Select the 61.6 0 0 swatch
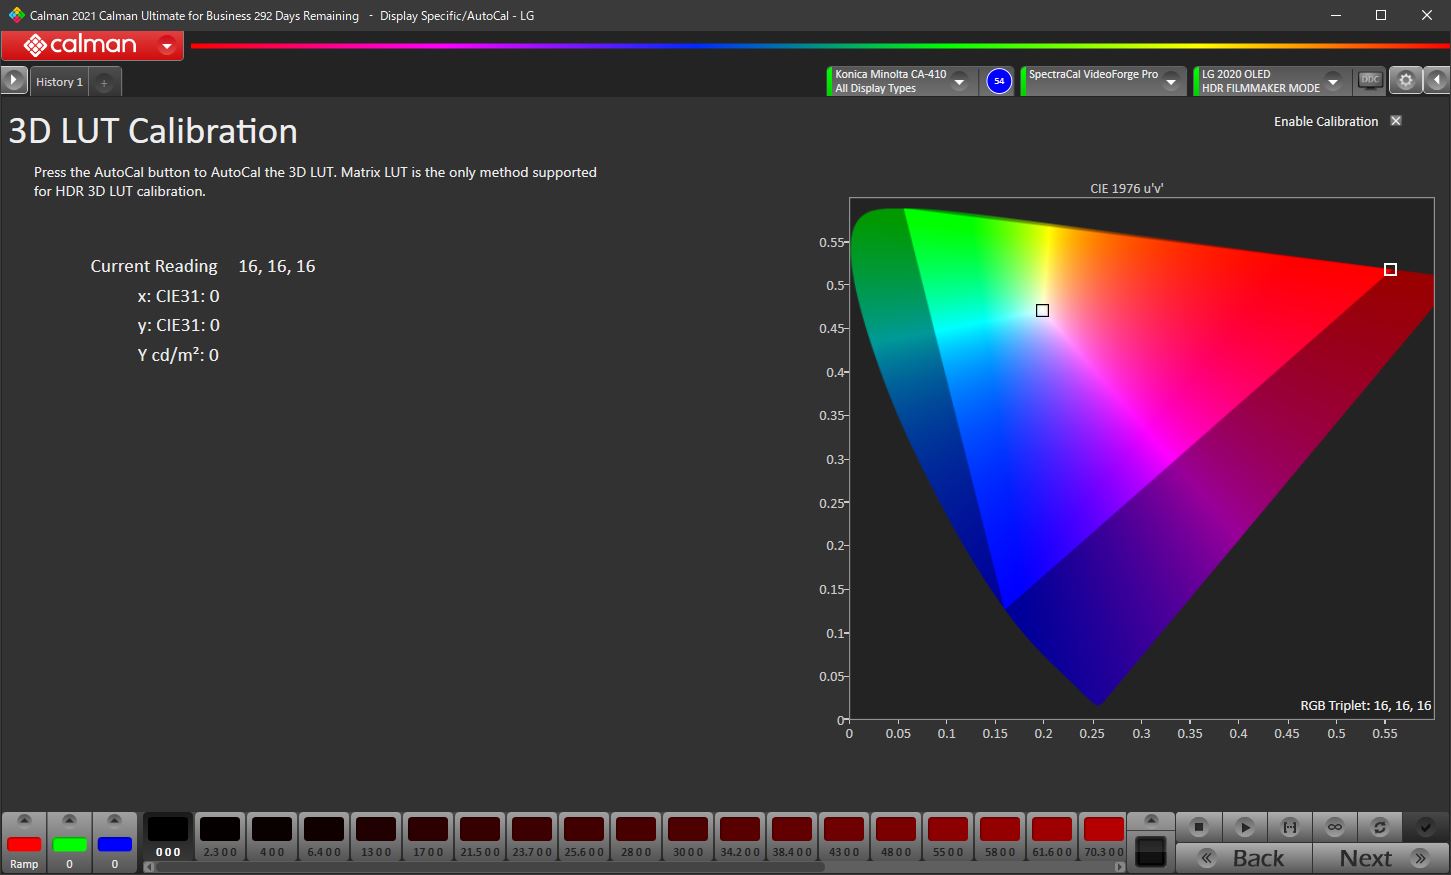The width and height of the screenshot is (1451, 875). click(x=1052, y=837)
